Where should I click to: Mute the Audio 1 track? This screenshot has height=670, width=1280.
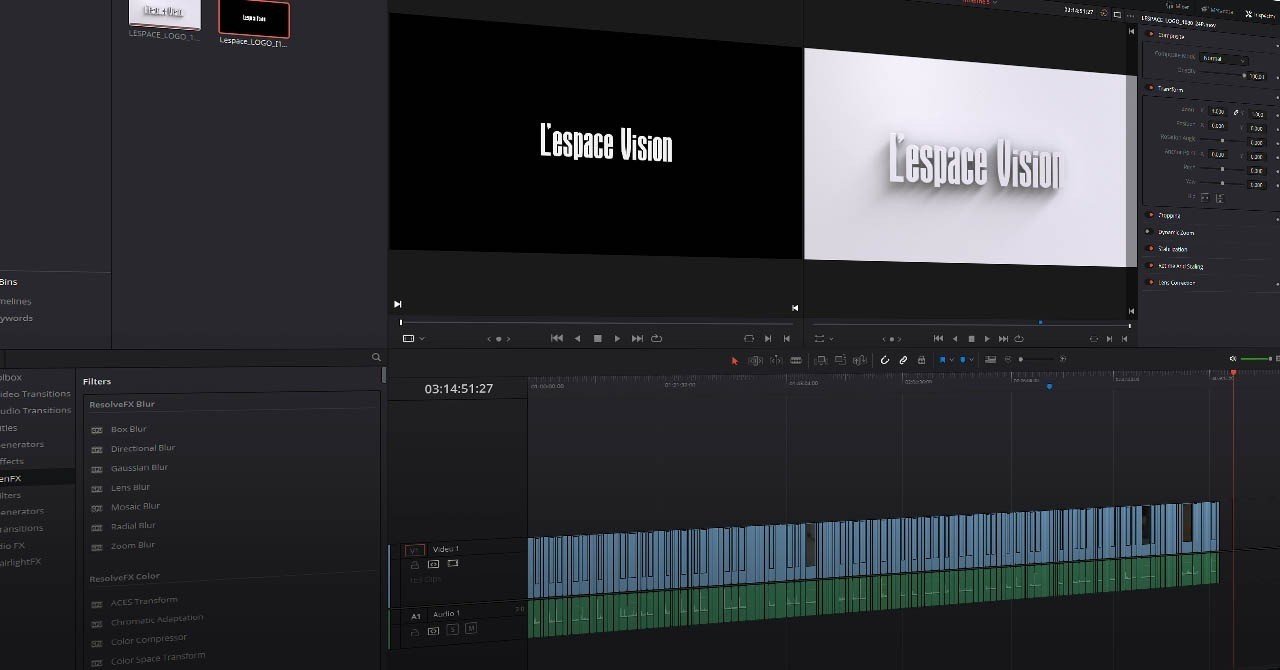(470, 629)
